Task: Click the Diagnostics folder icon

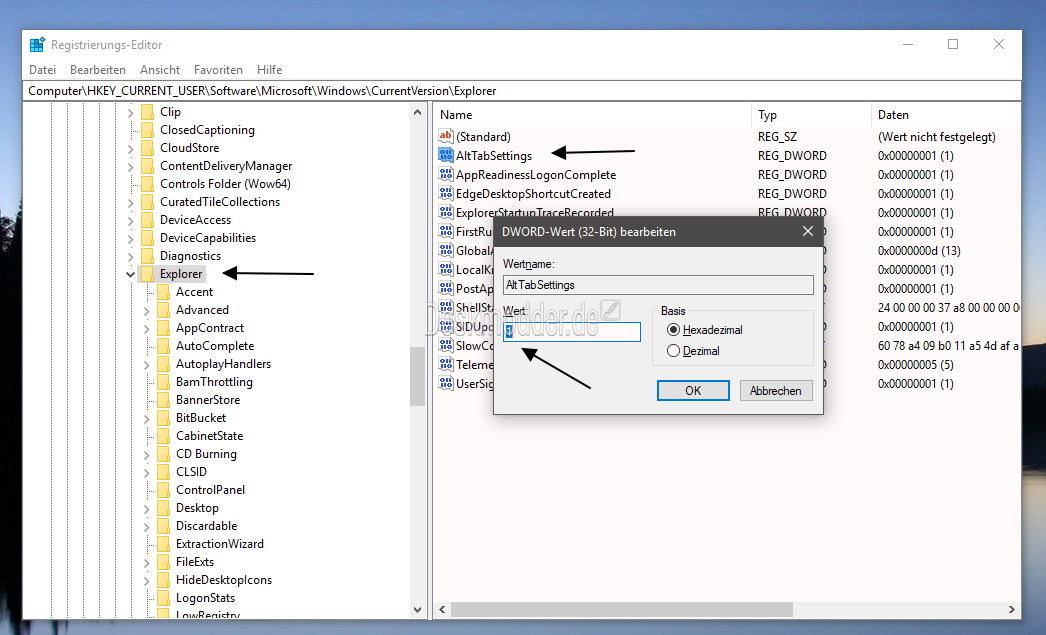Action: pyautogui.click(x=147, y=255)
